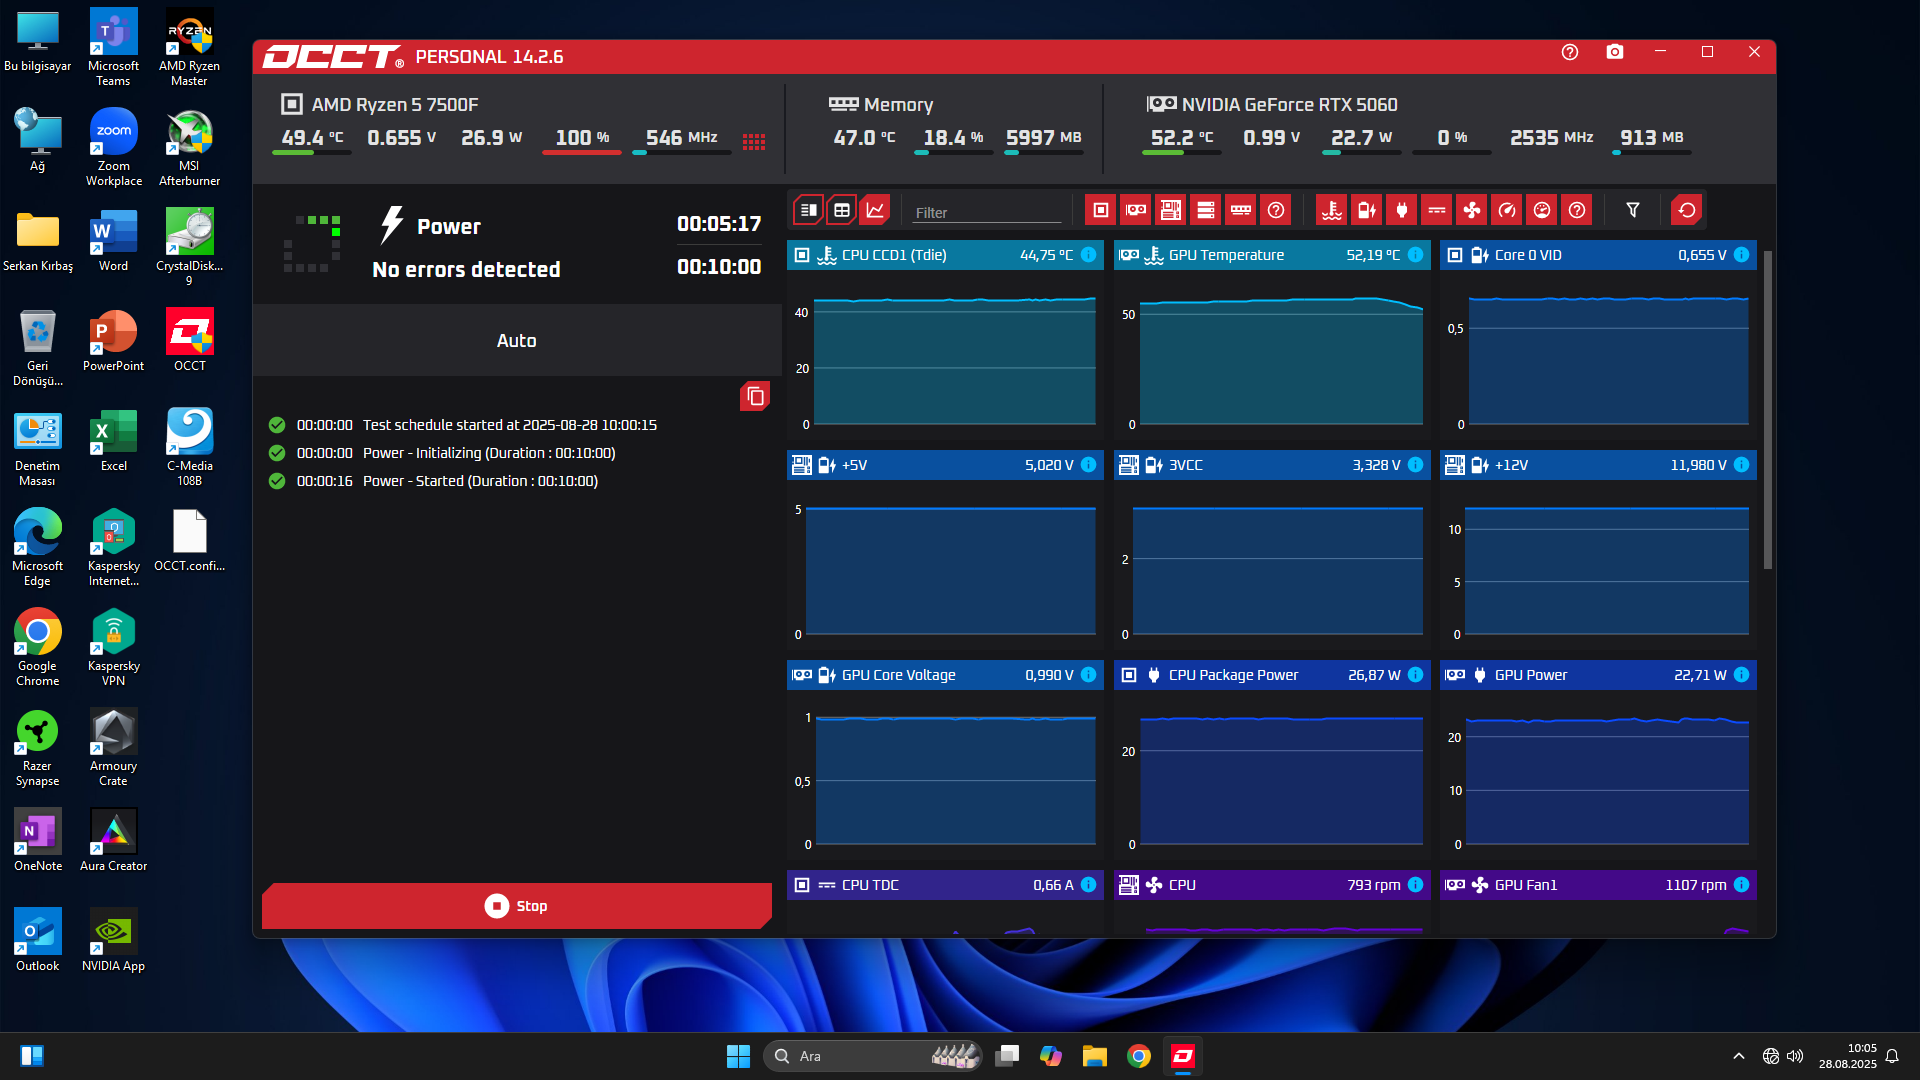Copy the test log to clipboard
This screenshot has width=1920, height=1080.
[x=755, y=397]
